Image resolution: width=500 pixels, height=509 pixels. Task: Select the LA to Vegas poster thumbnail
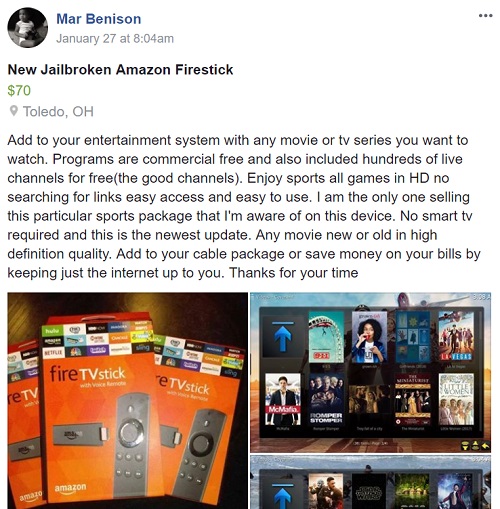click(x=456, y=337)
